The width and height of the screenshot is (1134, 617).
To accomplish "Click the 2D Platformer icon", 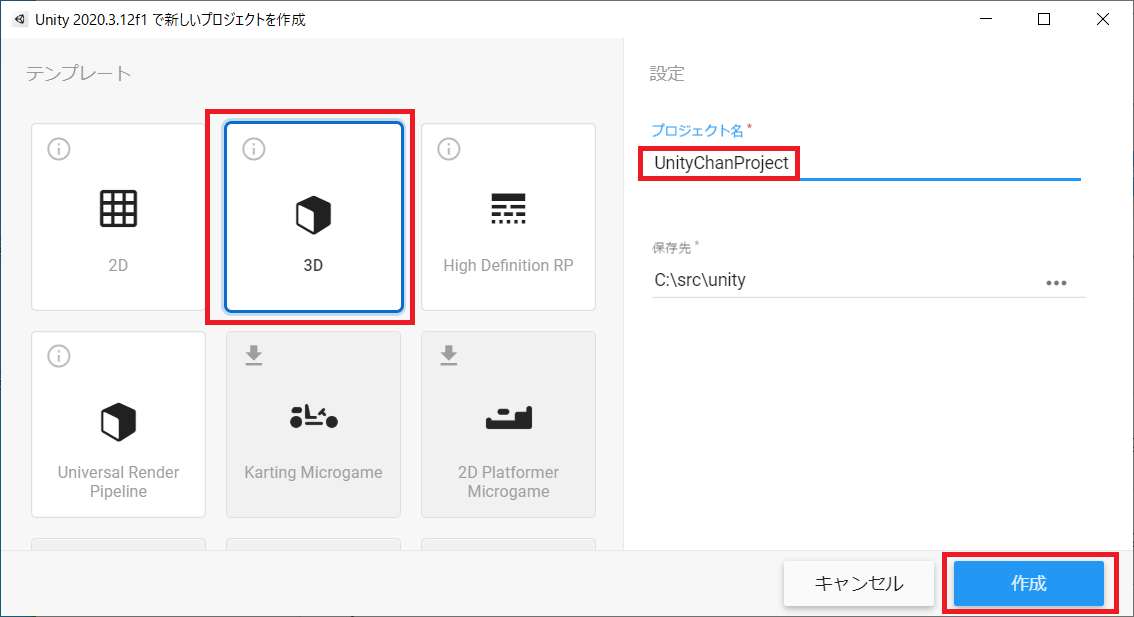I will coord(508,418).
